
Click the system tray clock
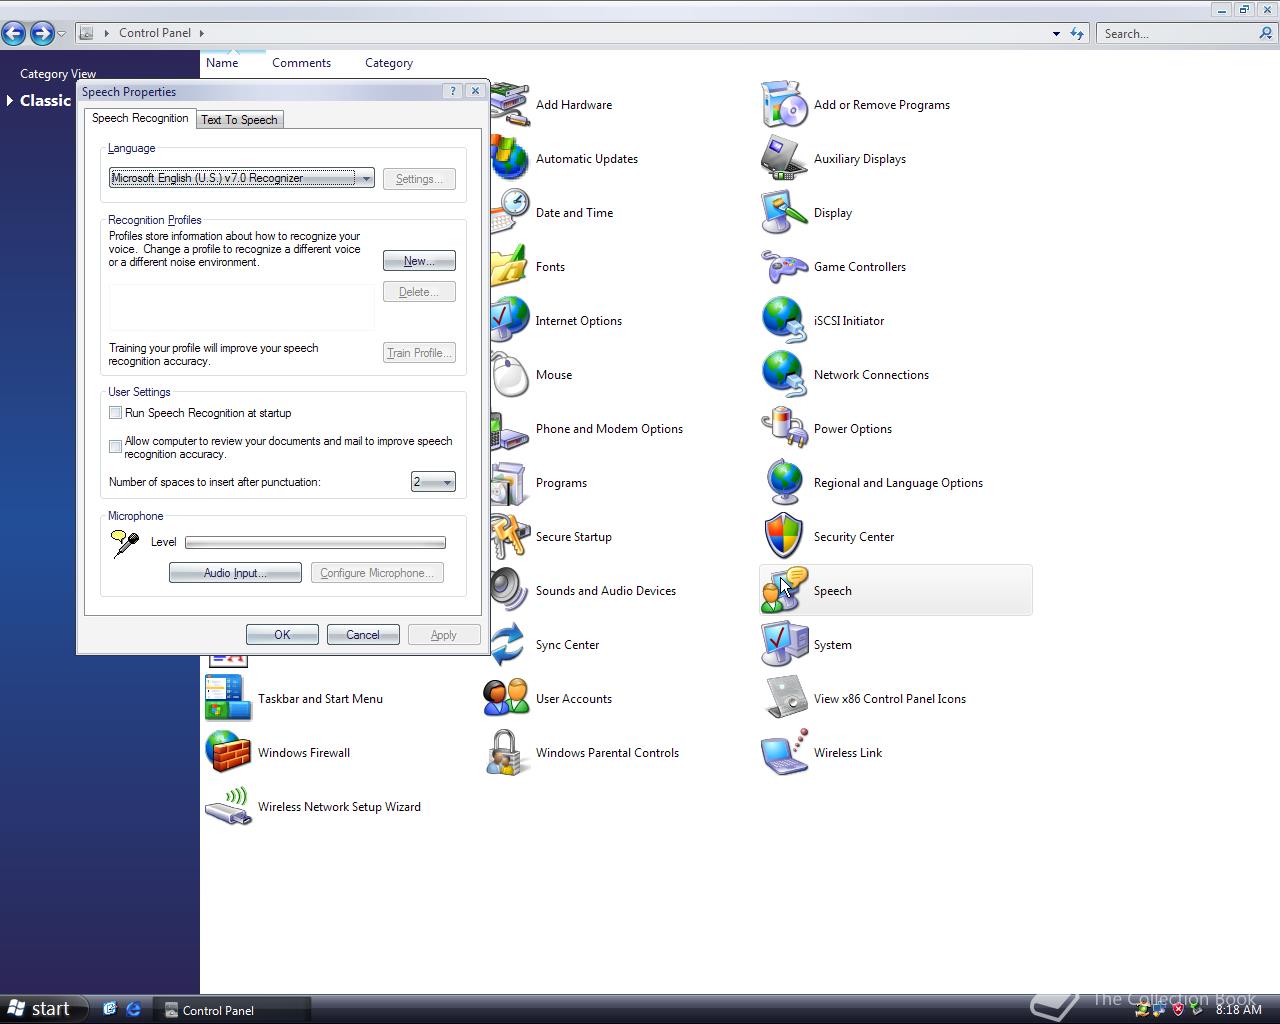tap(1238, 1010)
